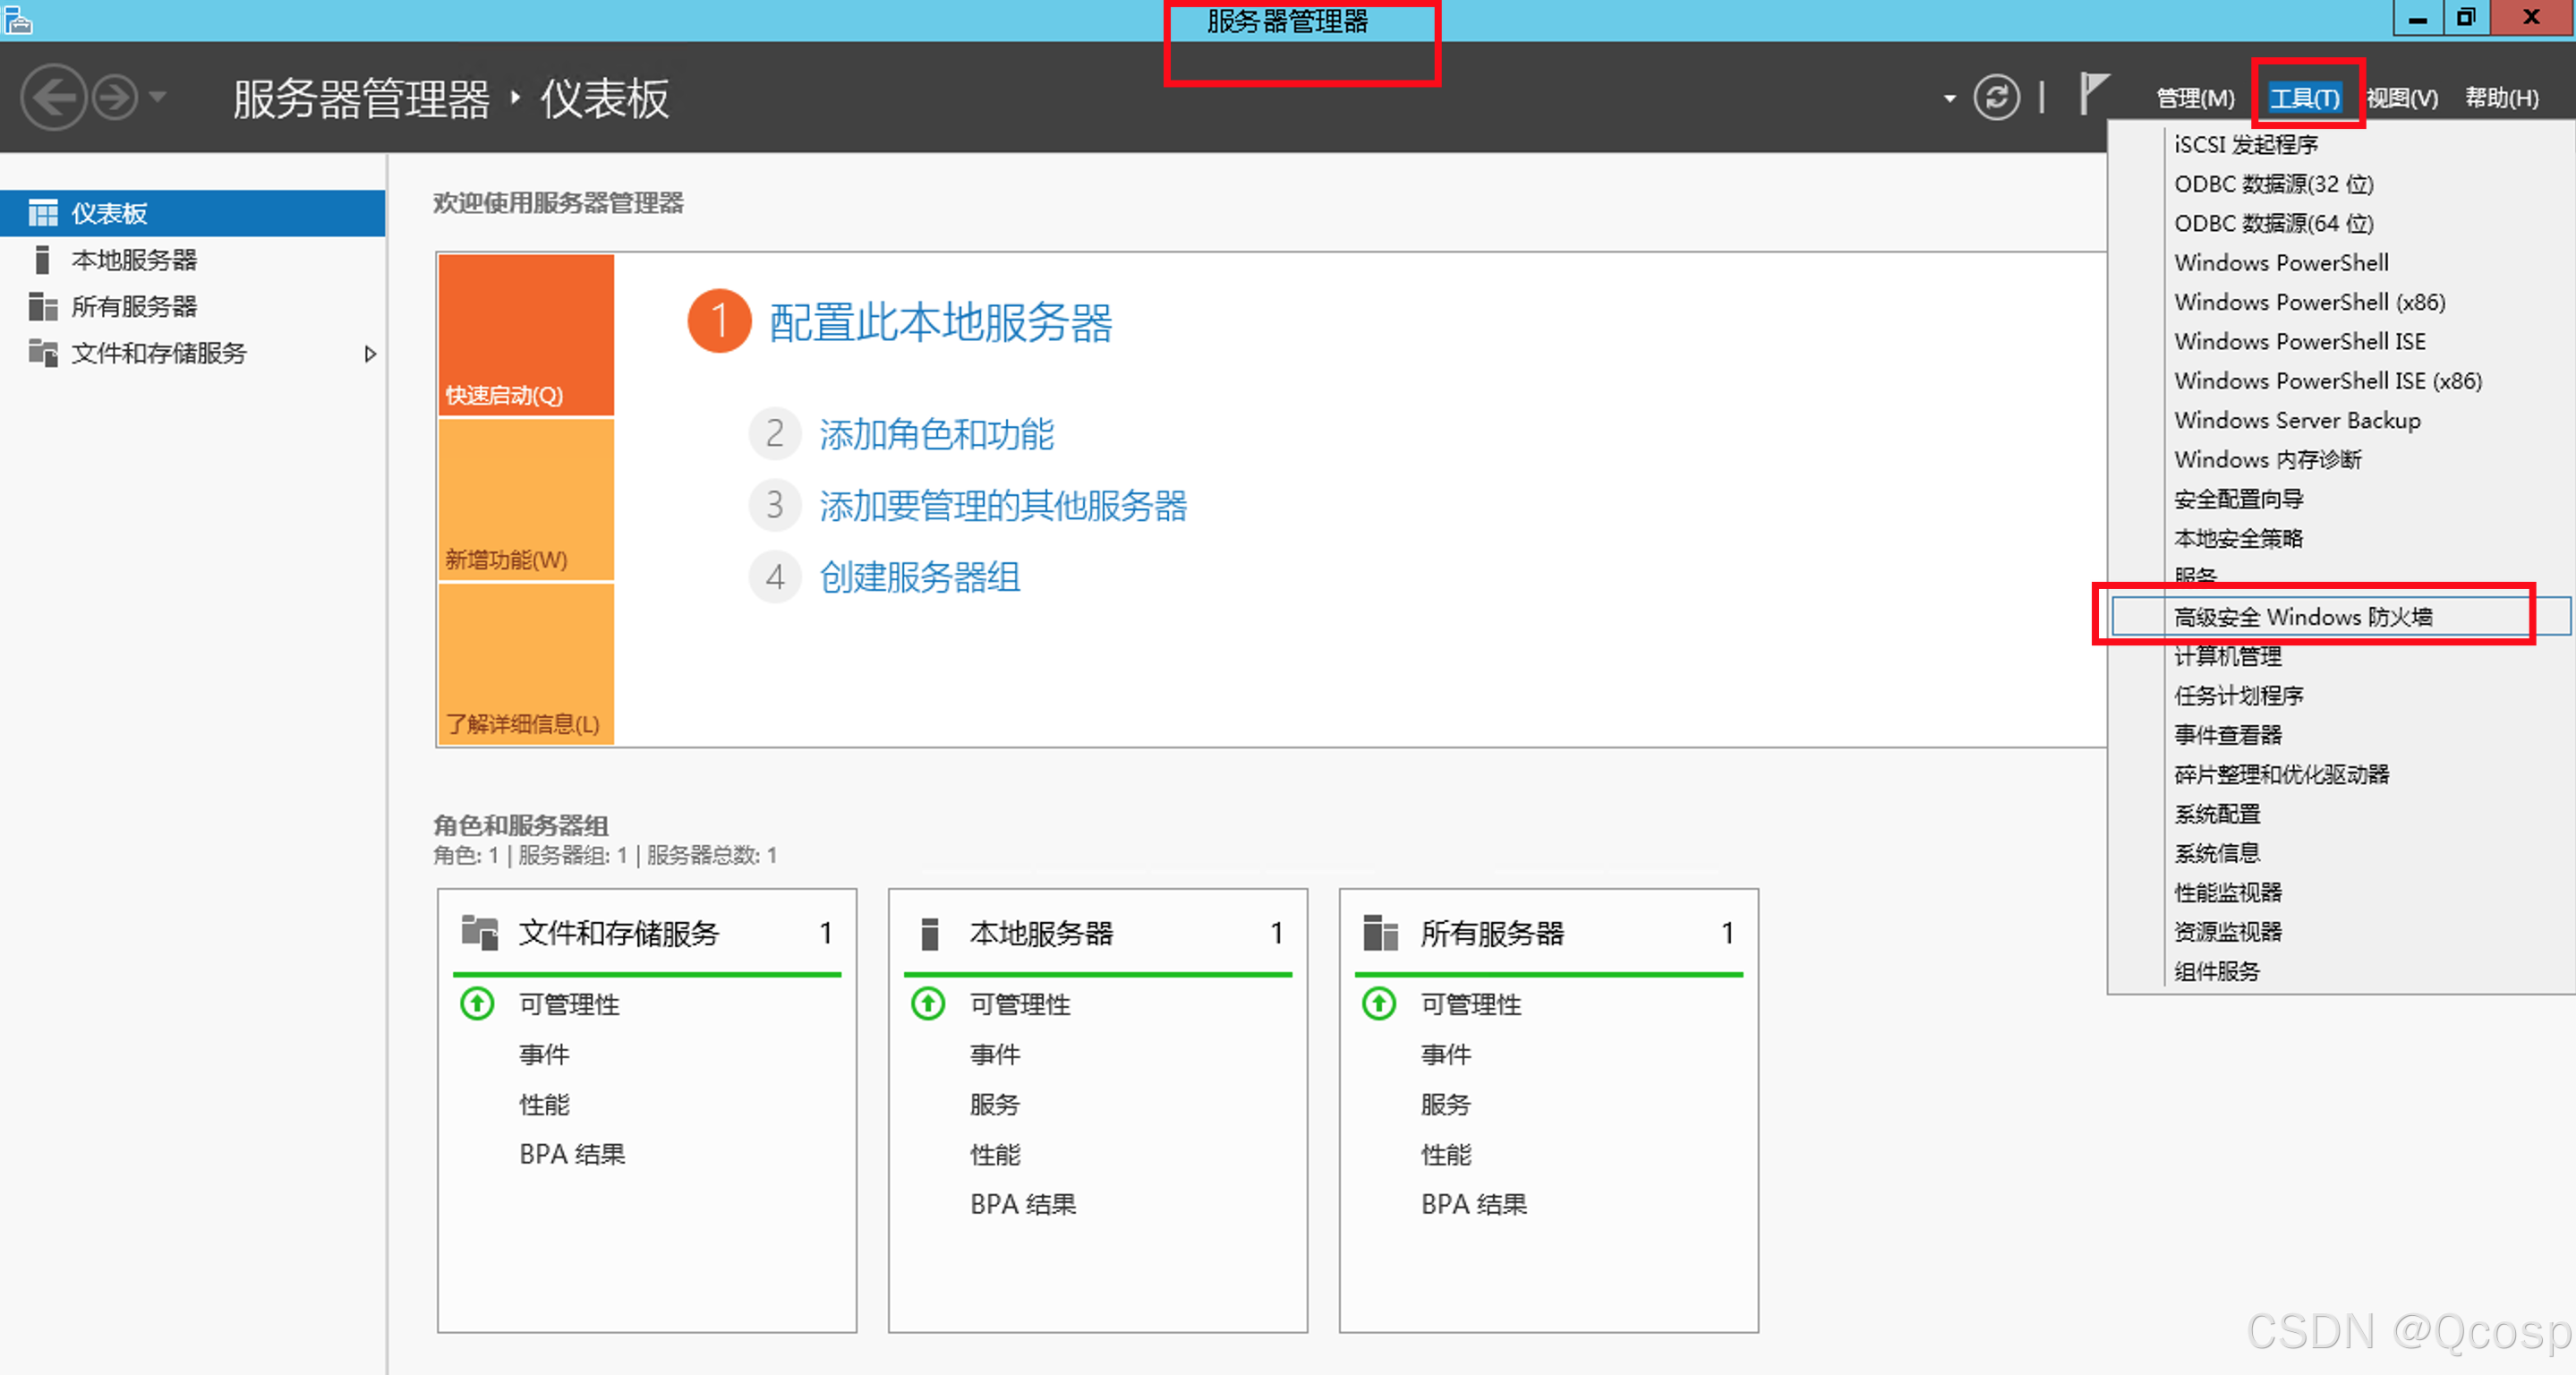
Task: Open the 管理(M) menu
Action: (2195, 98)
